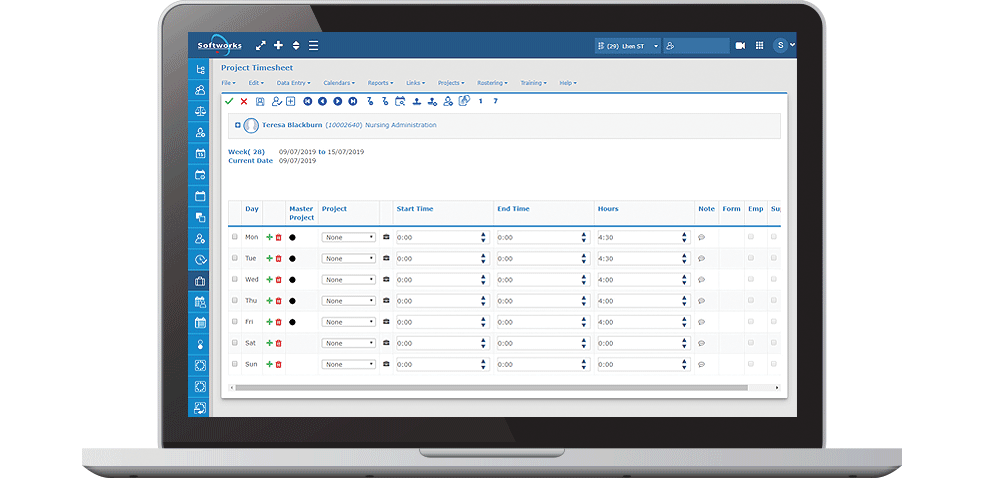The width and height of the screenshot is (984, 500).
Task: Open the Help menu
Action: (568, 83)
